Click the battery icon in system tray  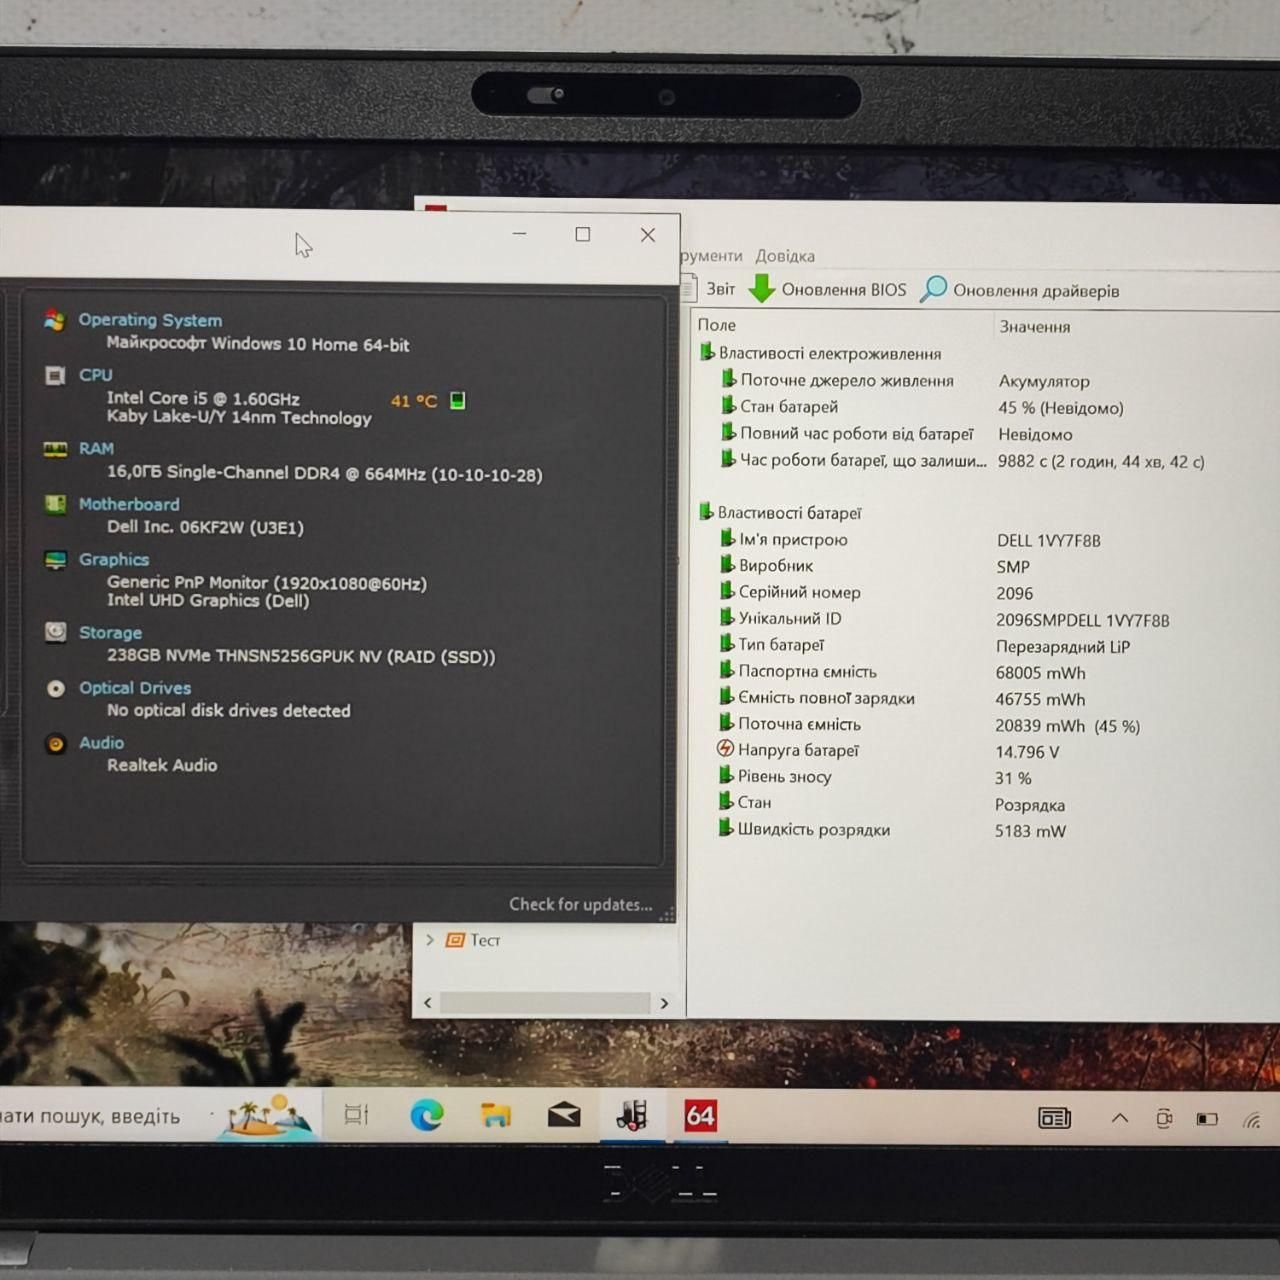click(x=1207, y=1119)
